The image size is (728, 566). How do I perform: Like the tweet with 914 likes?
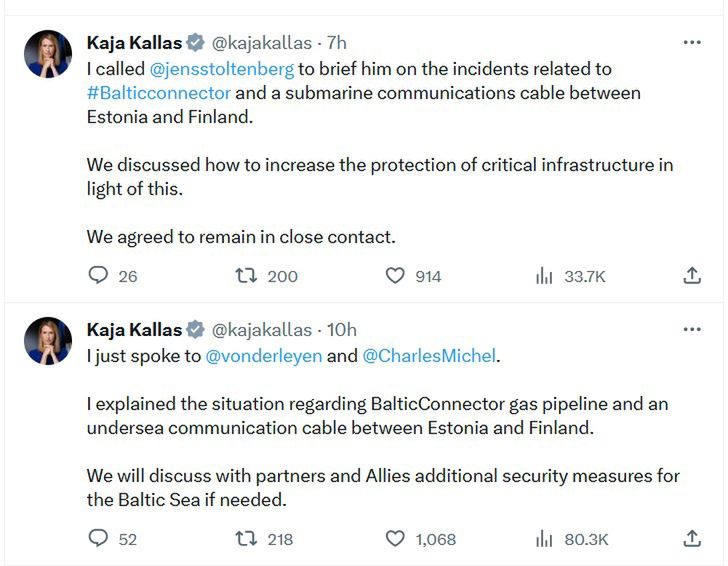coord(396,276)
